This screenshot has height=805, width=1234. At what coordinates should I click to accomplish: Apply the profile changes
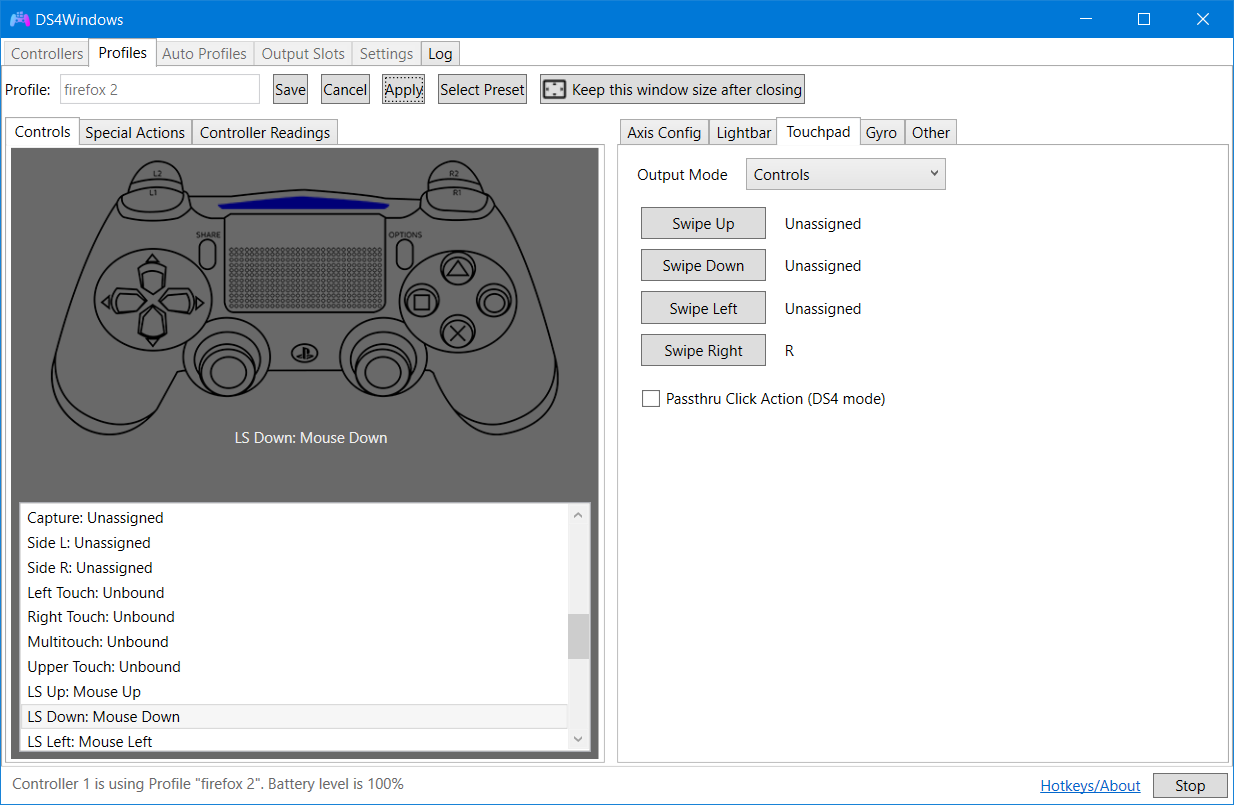pos(404,89)
